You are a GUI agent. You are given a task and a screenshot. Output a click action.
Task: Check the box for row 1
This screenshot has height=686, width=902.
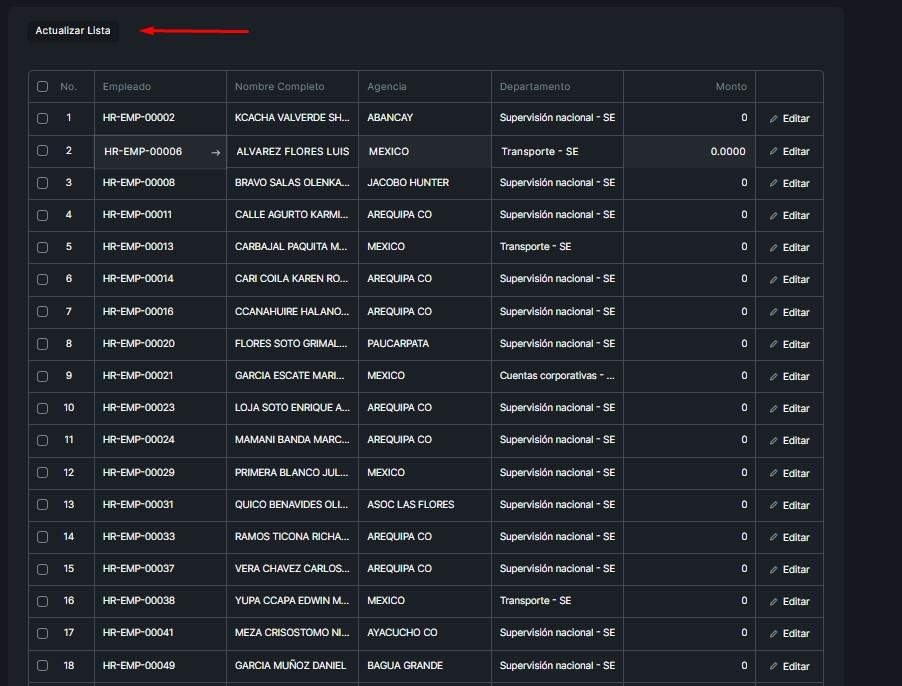coord(42,118)
